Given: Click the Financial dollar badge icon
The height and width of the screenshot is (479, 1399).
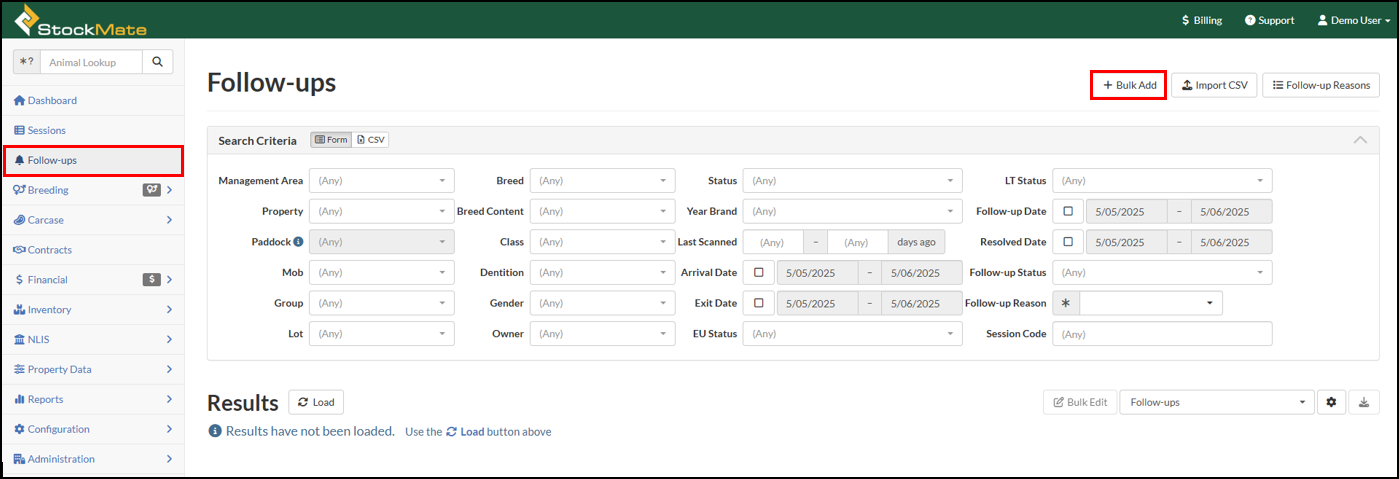Looking at the screenshot, I should (x=152, y=280).
